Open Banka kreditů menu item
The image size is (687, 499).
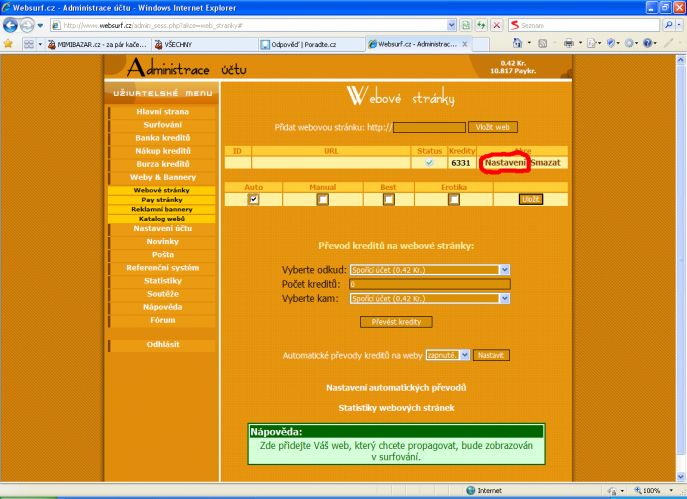click(x=163, y=138)
